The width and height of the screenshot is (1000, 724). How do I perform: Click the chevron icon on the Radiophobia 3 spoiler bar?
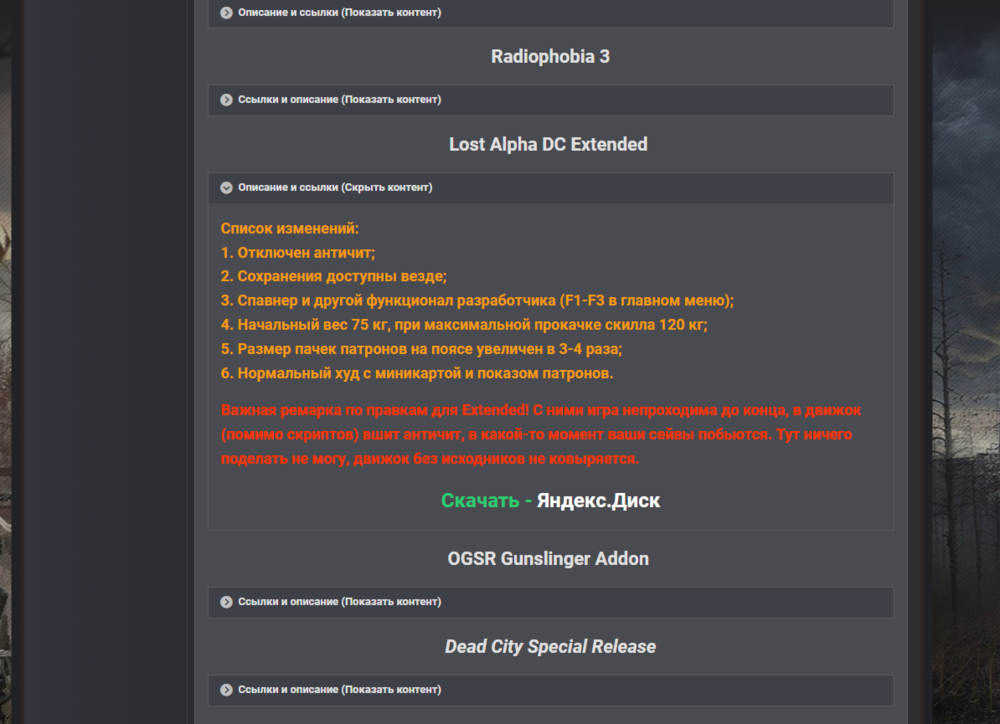224,100
